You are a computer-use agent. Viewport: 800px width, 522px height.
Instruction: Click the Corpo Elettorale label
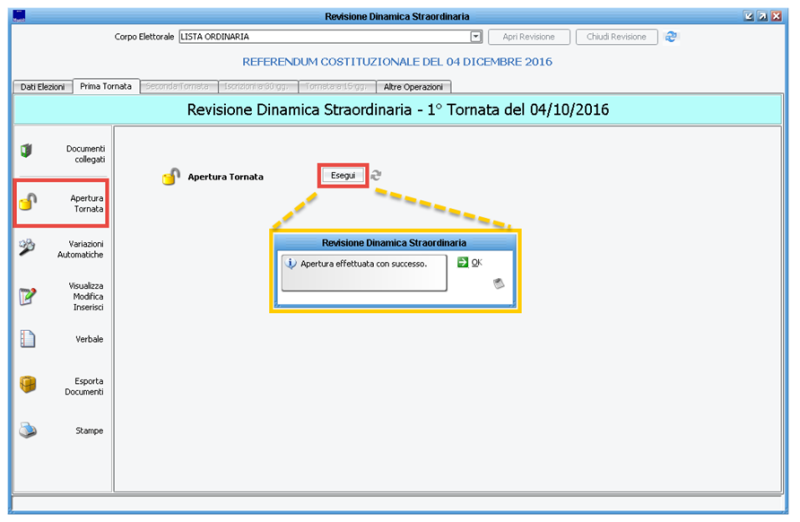(144, 37)
